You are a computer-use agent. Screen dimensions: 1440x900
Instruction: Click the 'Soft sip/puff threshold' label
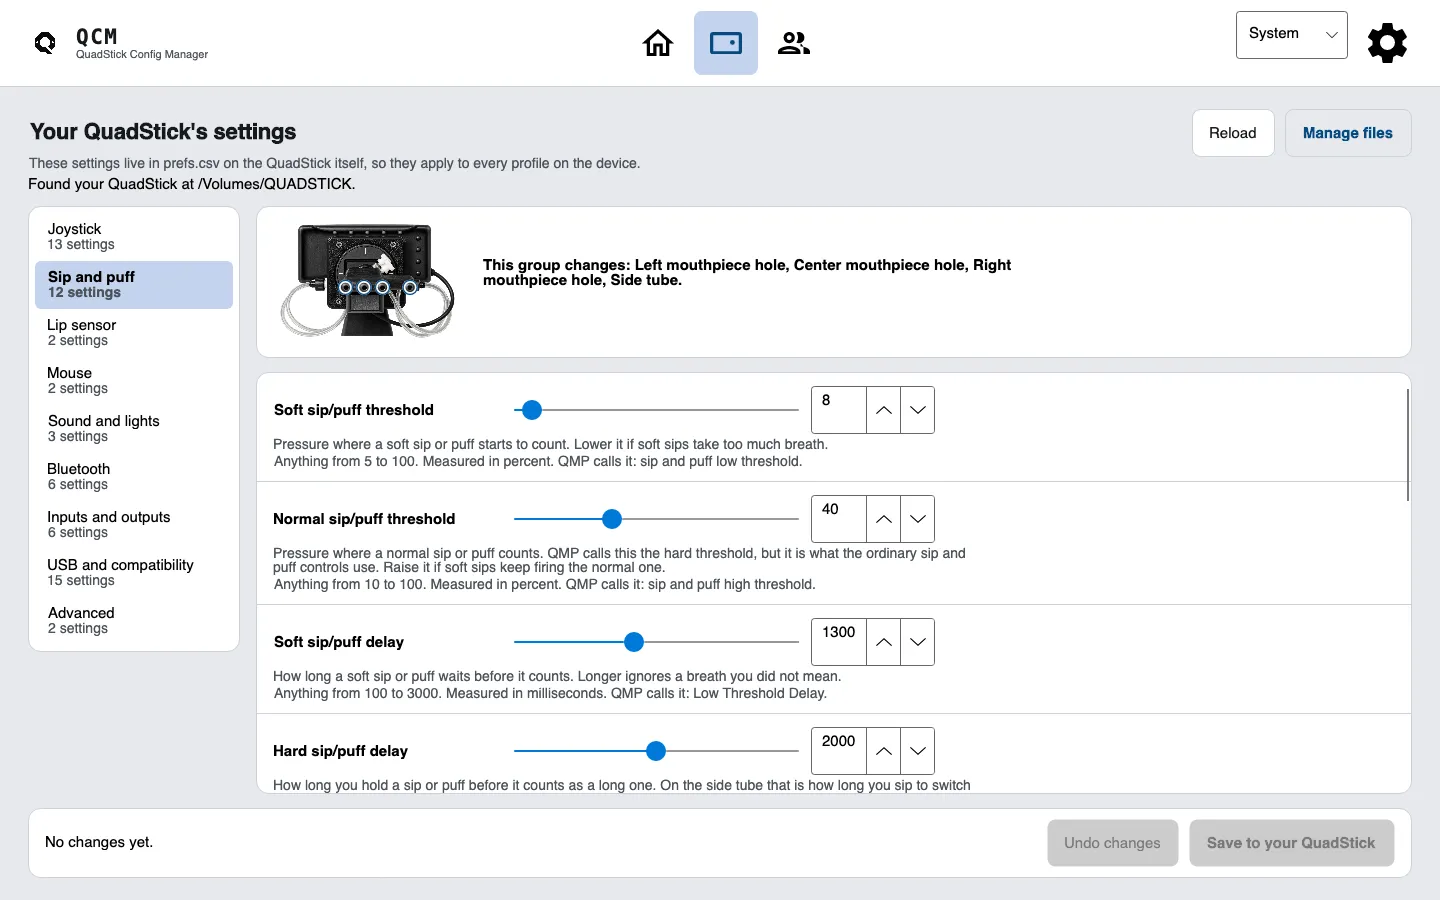point(354,410)
